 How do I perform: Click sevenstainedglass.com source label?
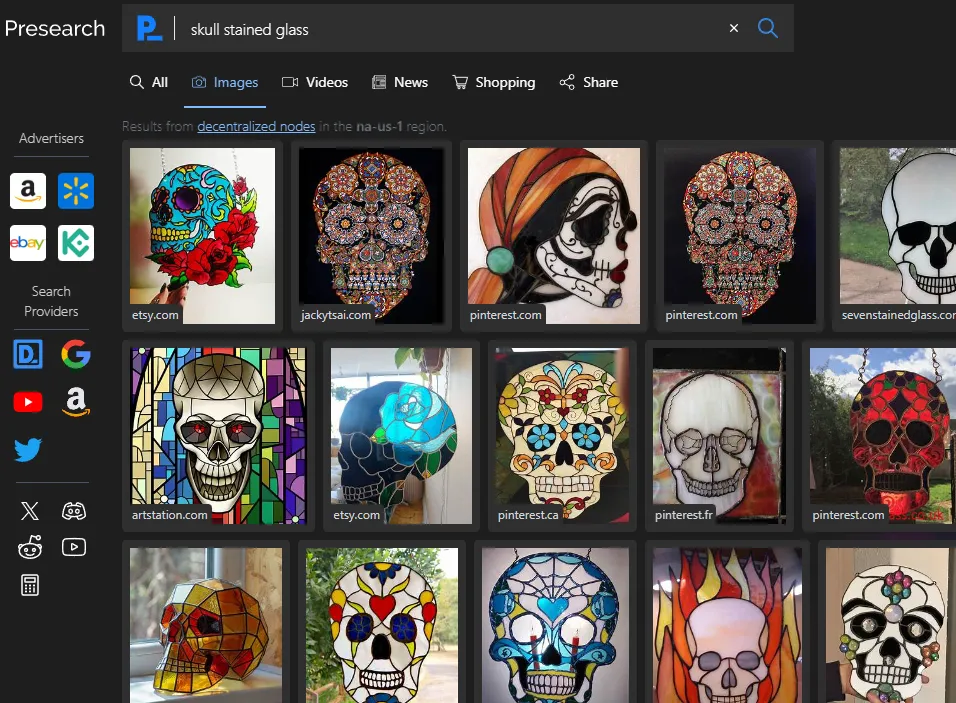pos(898,315)
